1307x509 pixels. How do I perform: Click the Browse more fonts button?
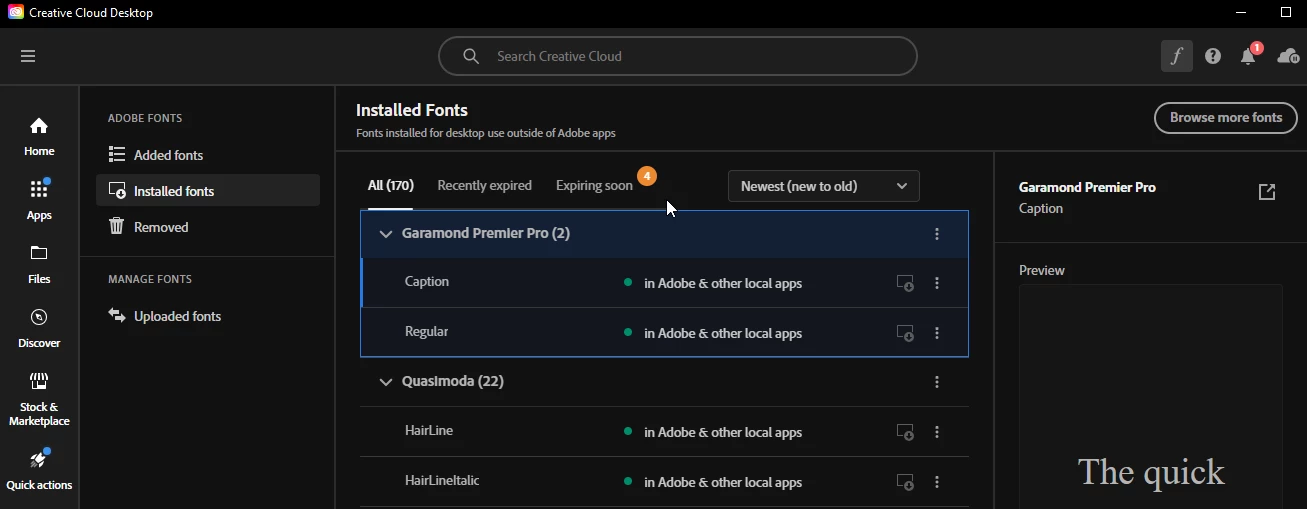pos(1225,118)
